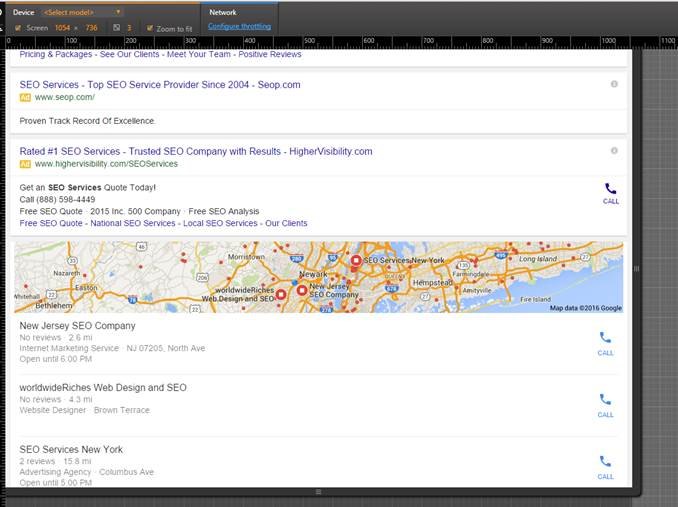Click the Open until 6:00 PM text

56,359
